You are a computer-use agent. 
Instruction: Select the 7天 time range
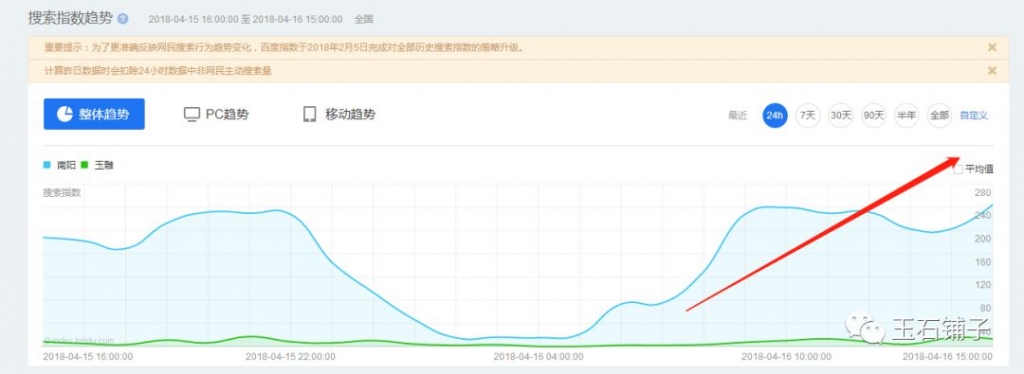[808, 116]
